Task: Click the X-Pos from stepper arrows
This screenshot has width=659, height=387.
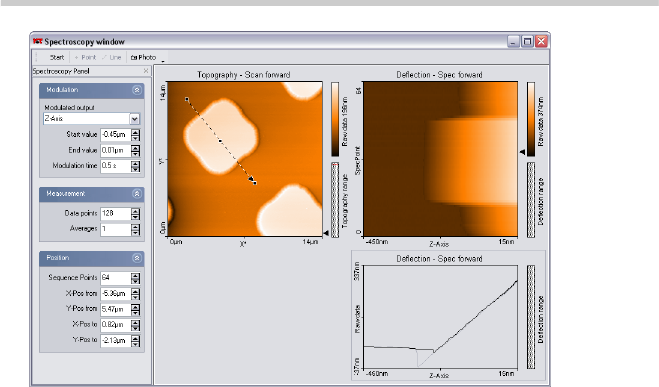Action: [135, 294]
